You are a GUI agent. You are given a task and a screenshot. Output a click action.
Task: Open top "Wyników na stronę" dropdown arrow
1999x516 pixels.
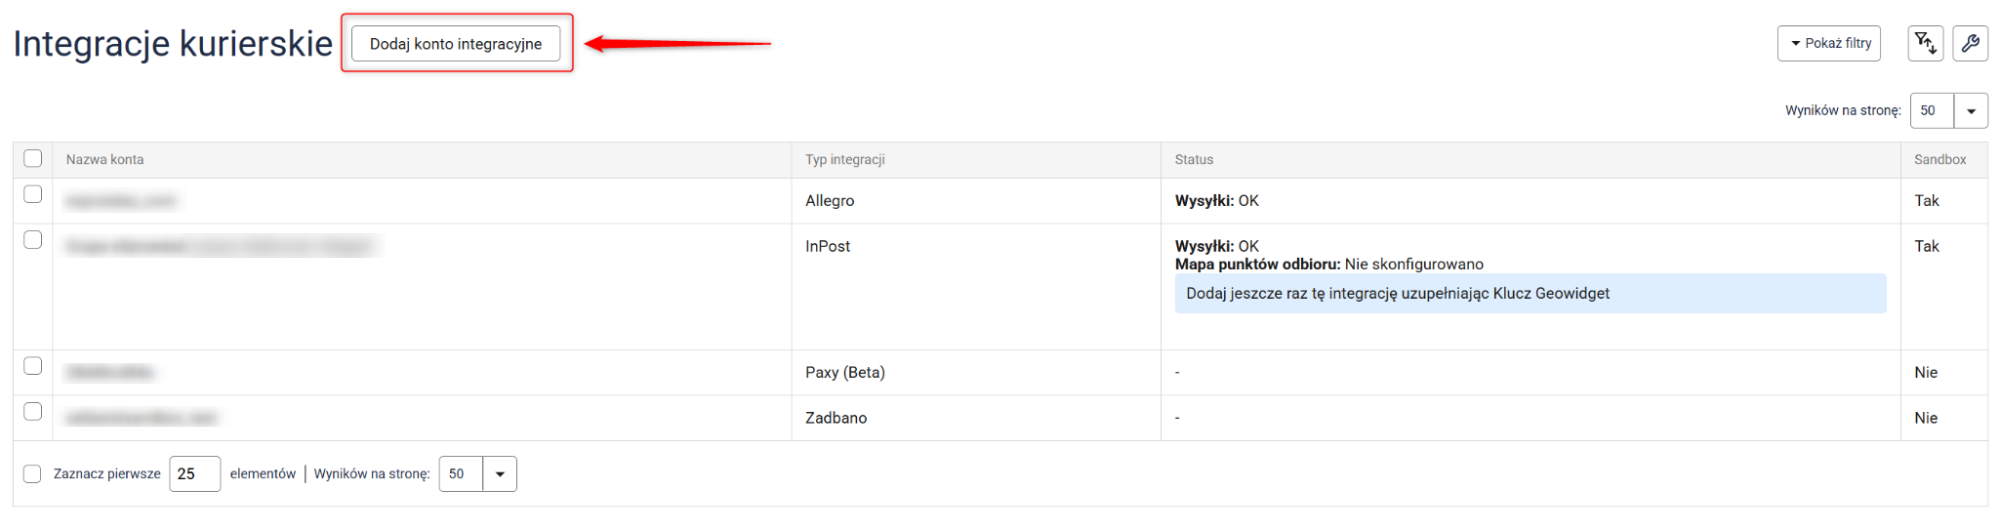(x=1971, y=111)
